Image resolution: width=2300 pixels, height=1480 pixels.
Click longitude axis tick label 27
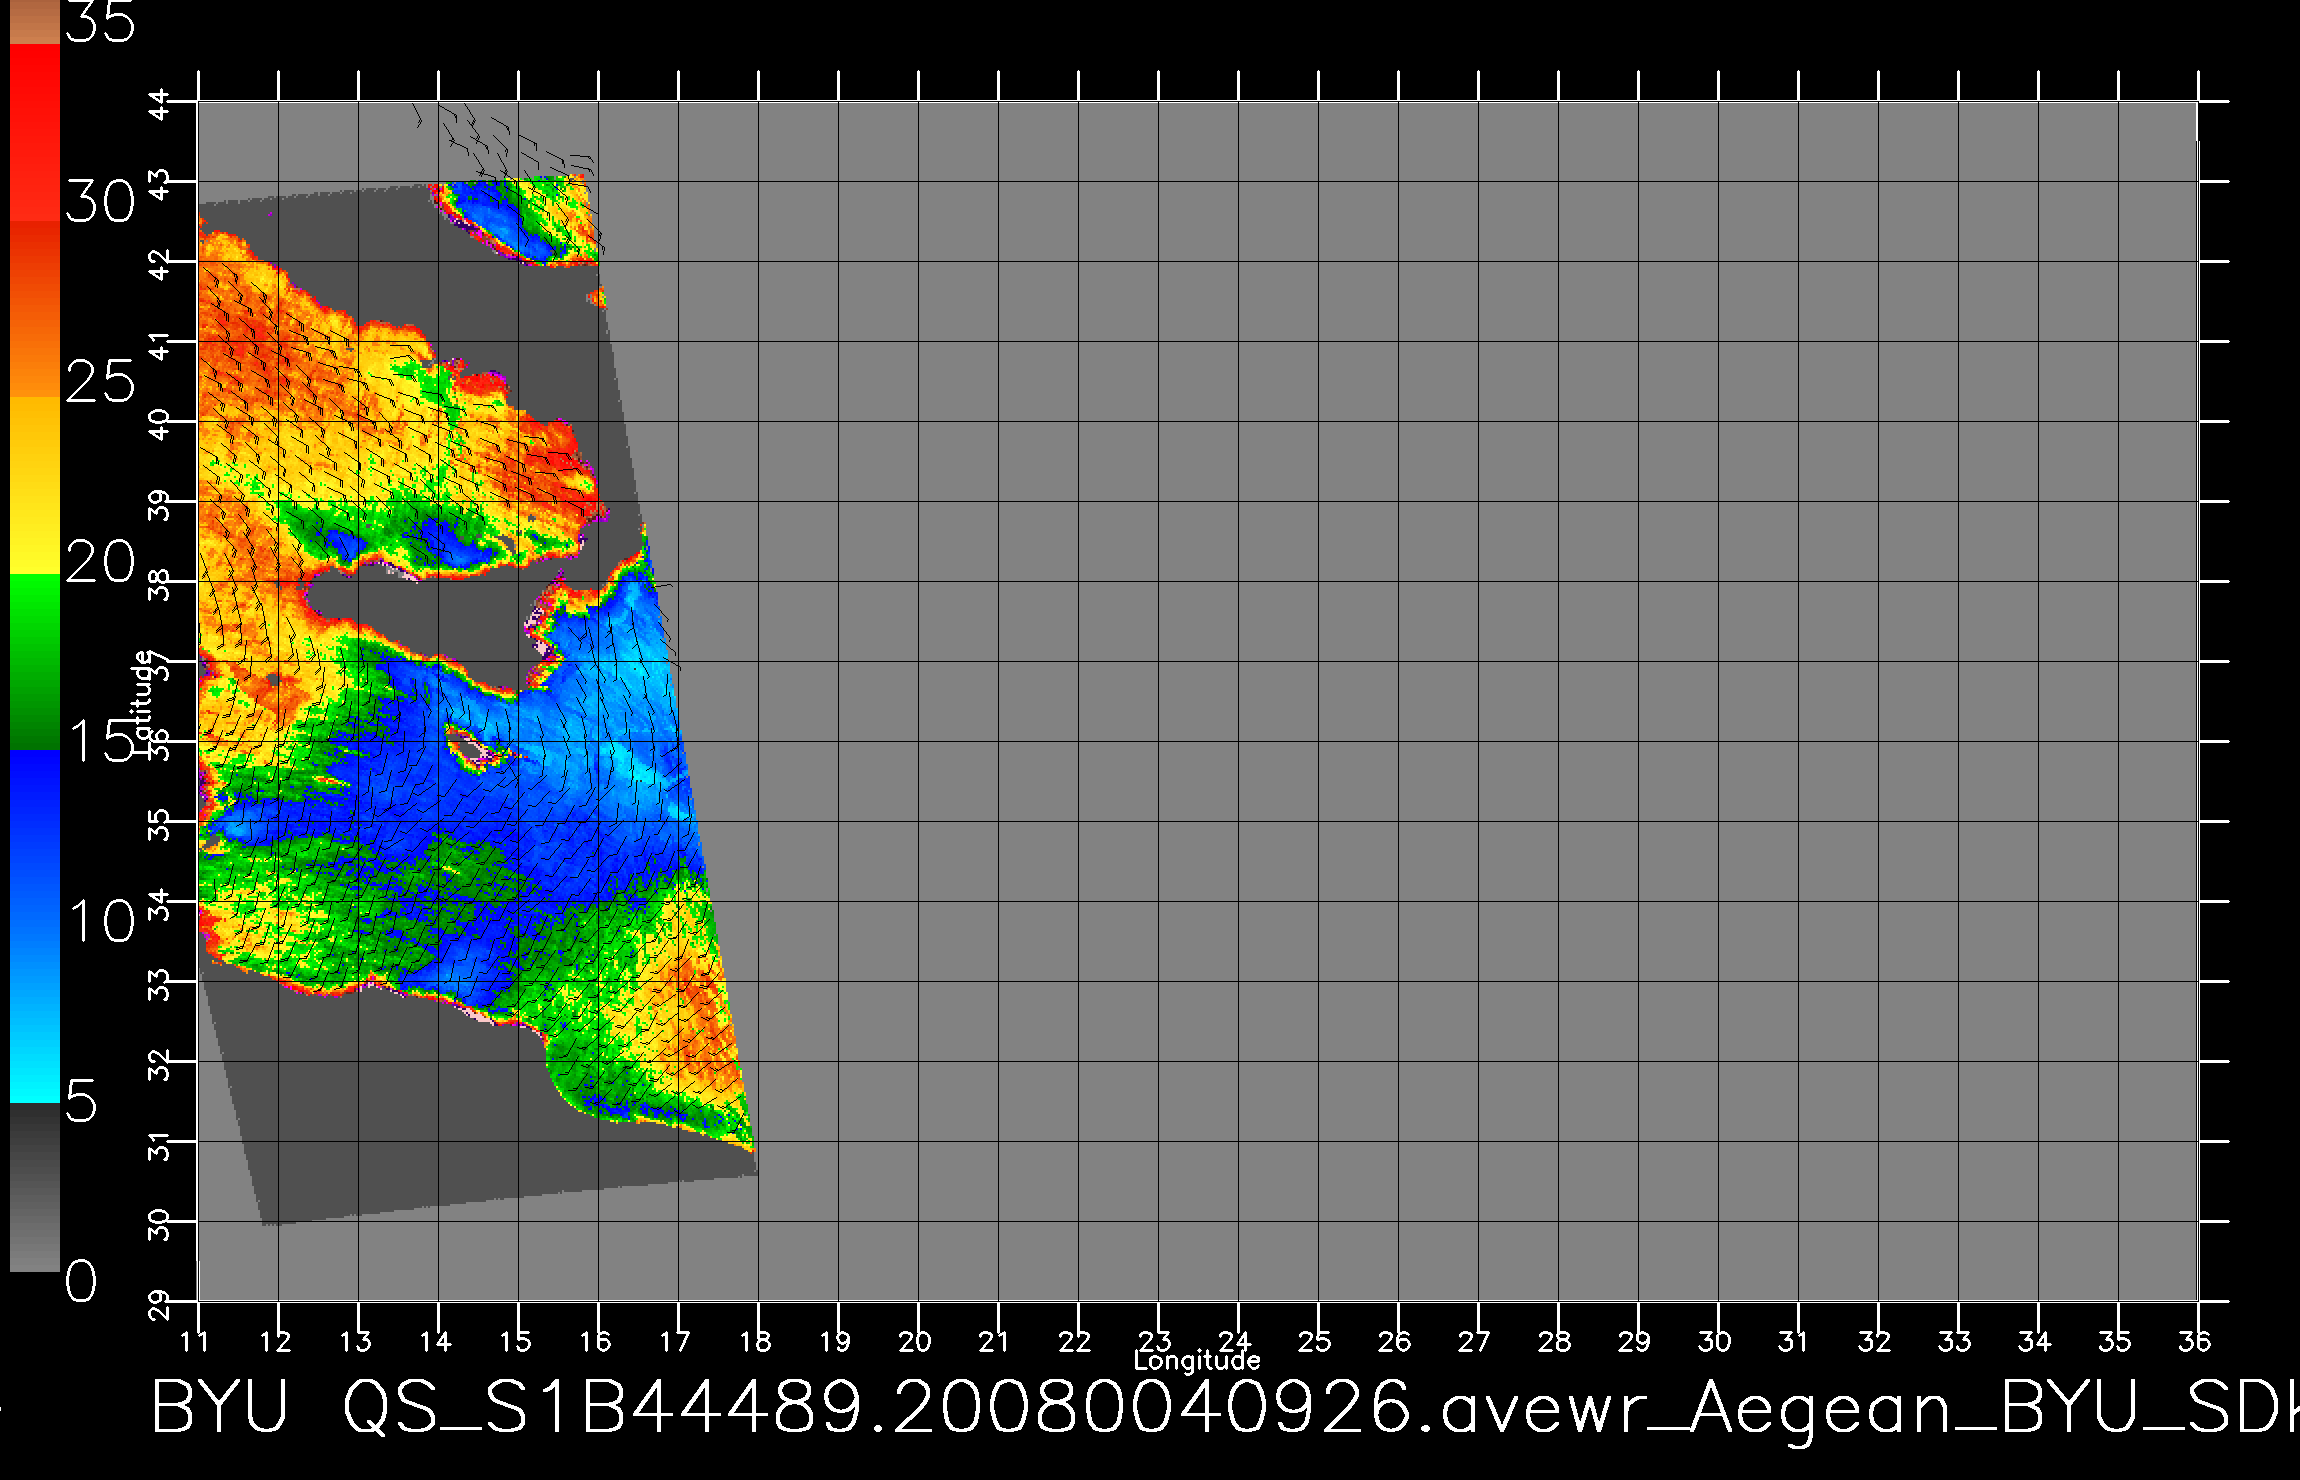pyautogui.click(x=1475, y=1341)
